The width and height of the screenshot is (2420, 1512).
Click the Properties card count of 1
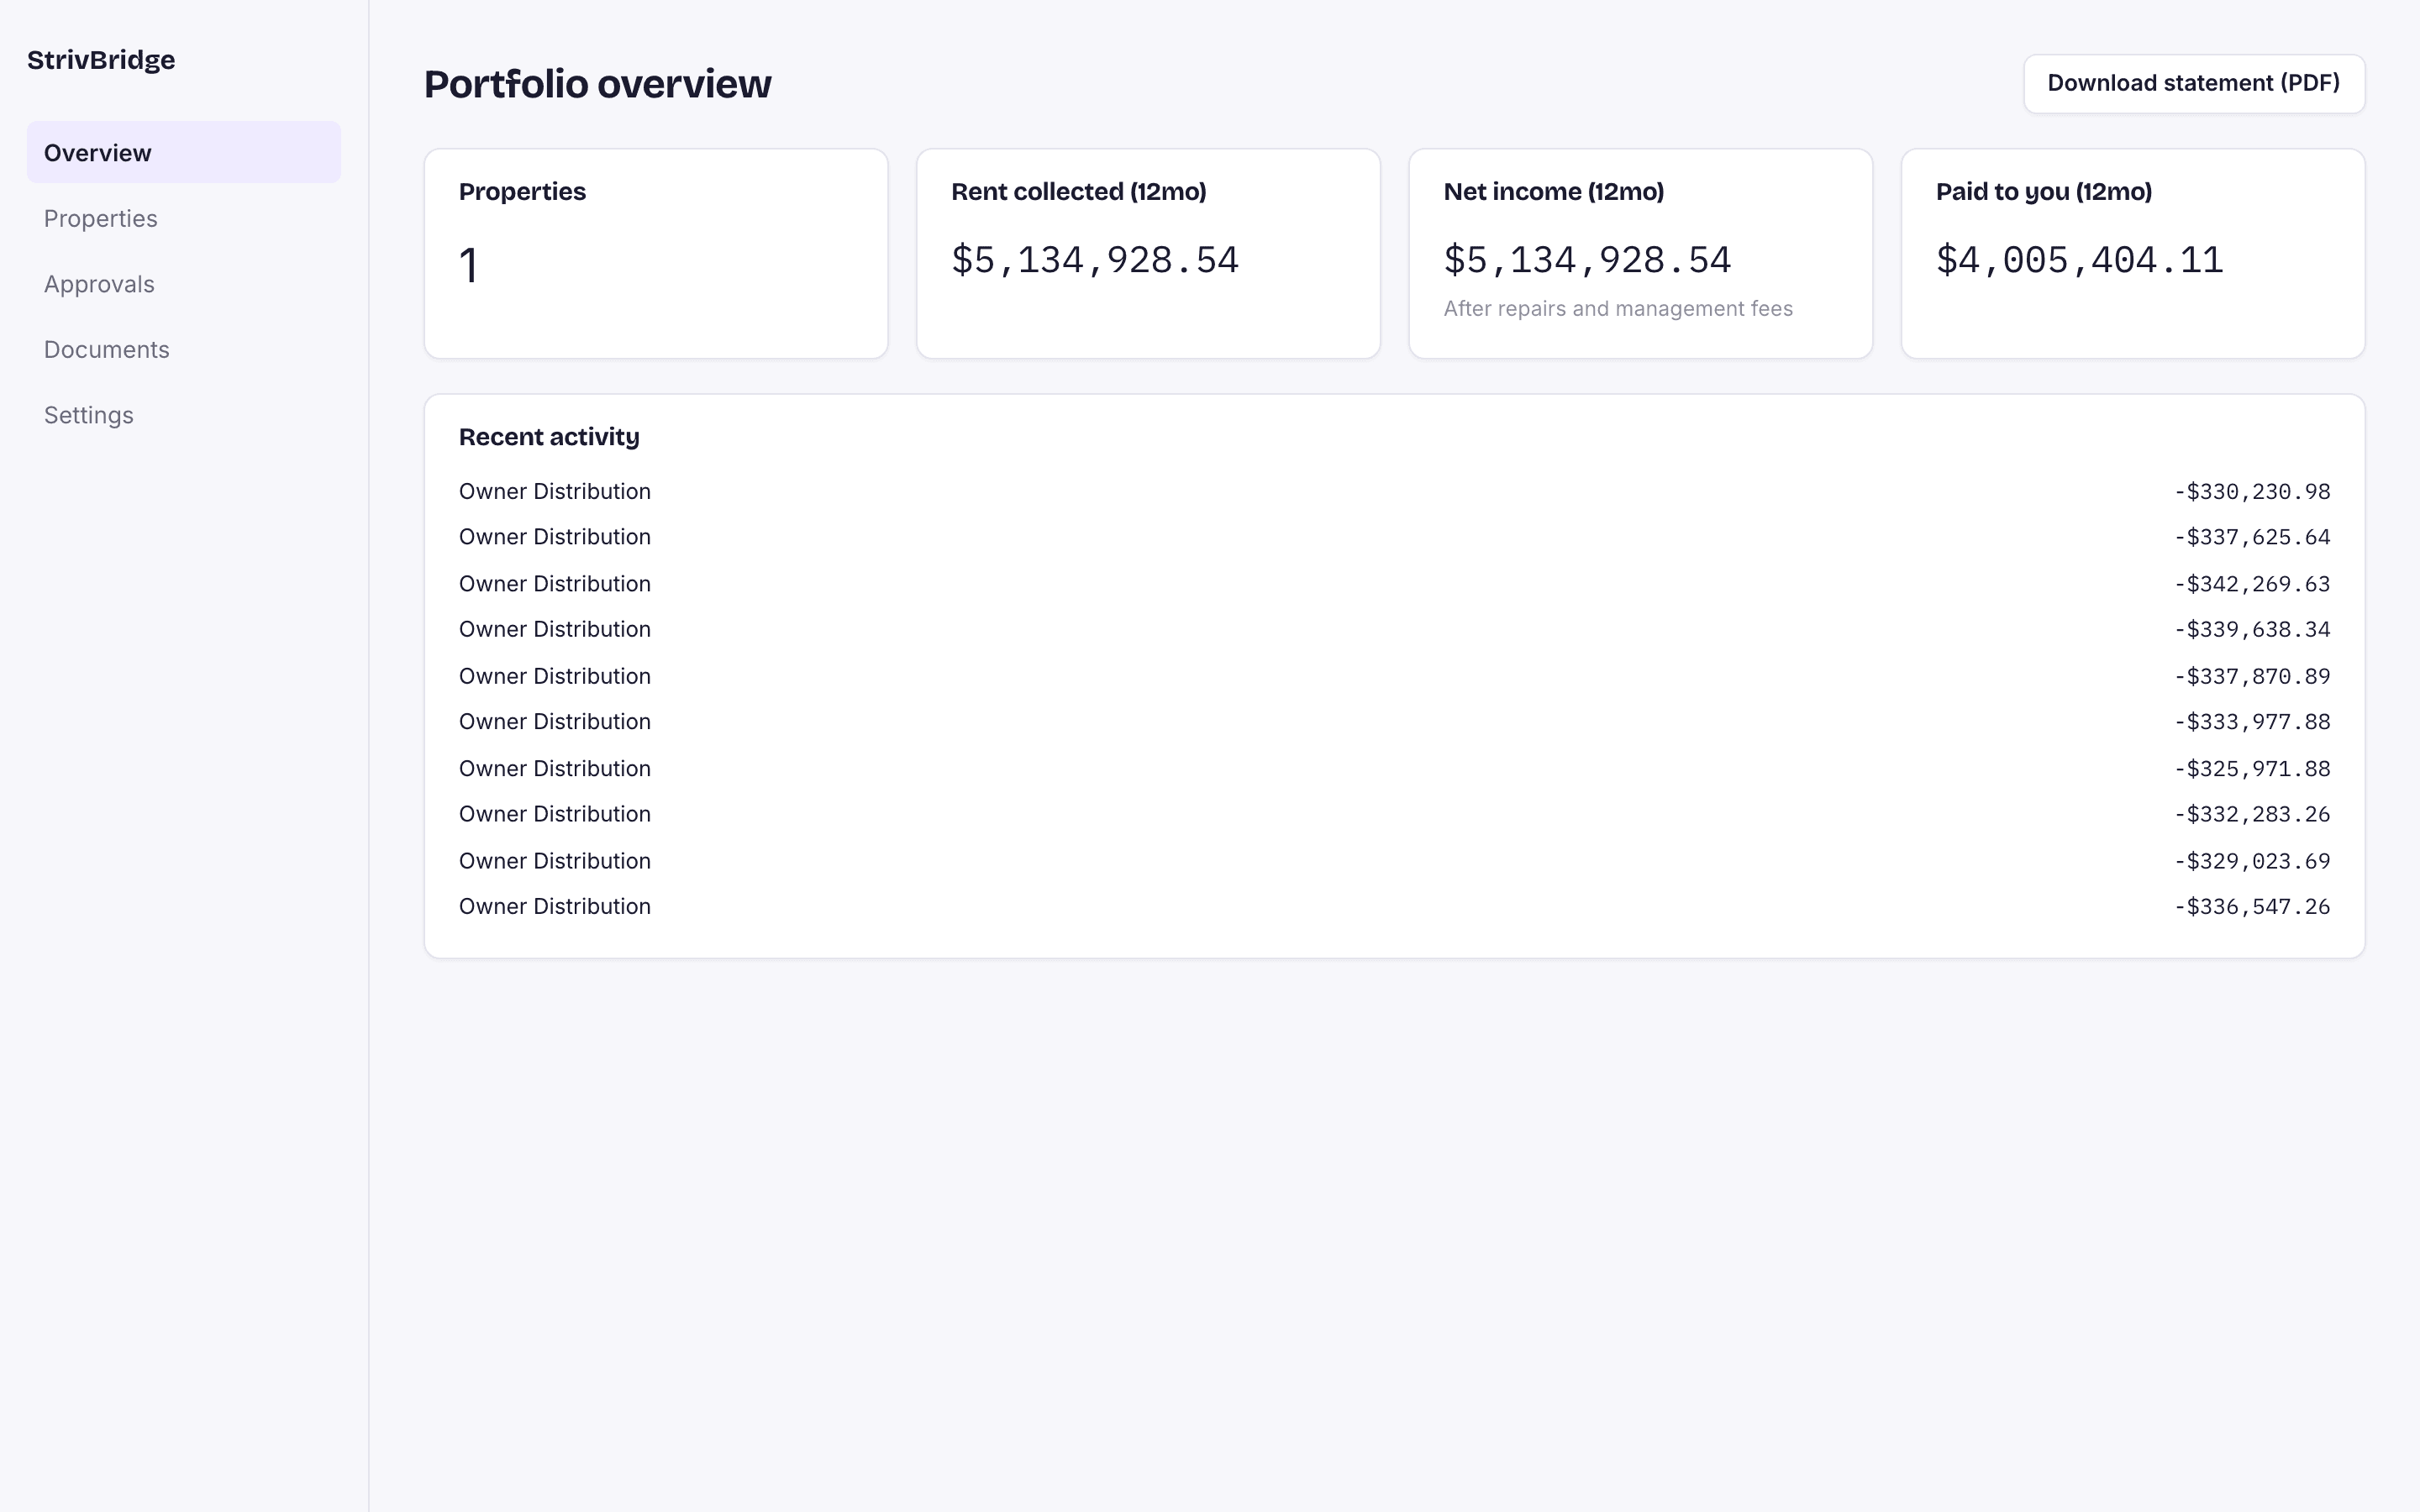[x=468, y=266]
